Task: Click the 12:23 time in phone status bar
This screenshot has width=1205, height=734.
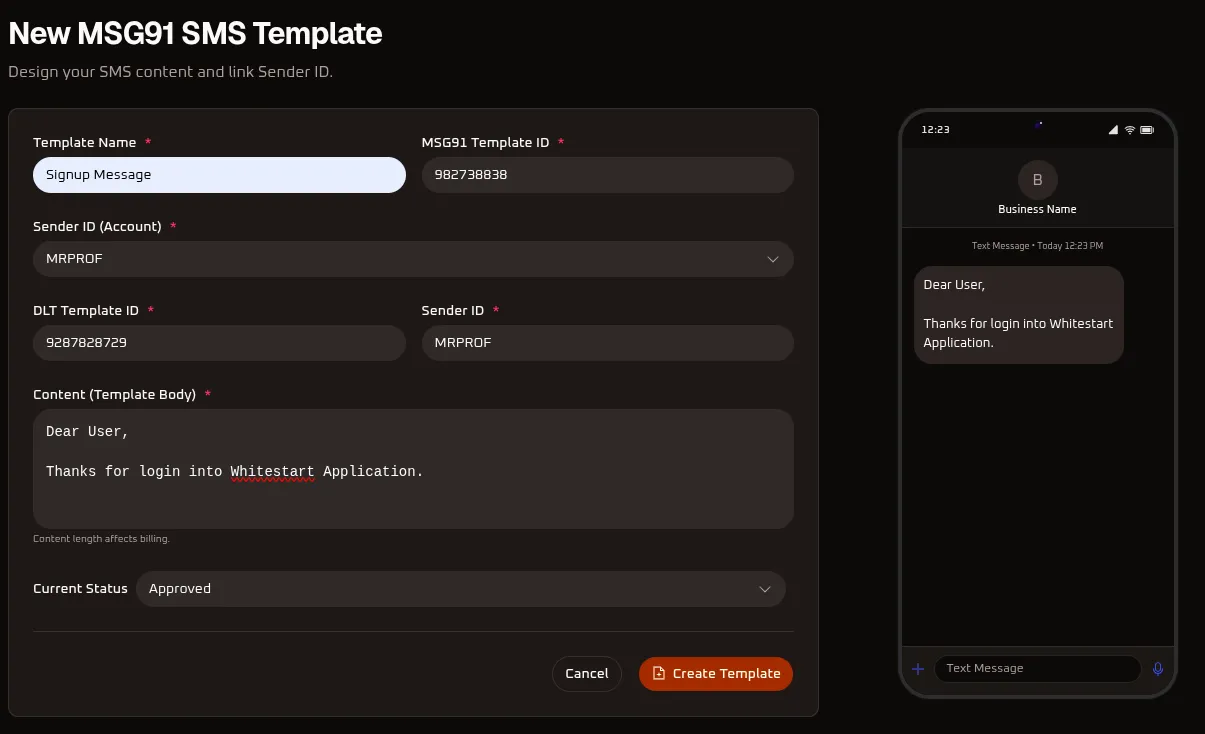Action: click(x=935, y=130)
